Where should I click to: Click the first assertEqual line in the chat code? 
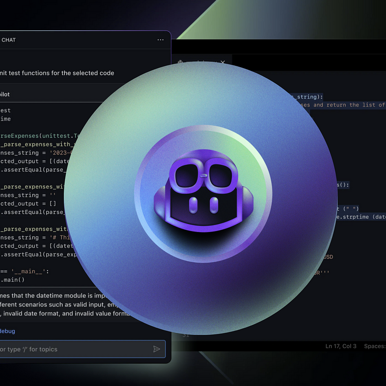(x=32, y=170)
